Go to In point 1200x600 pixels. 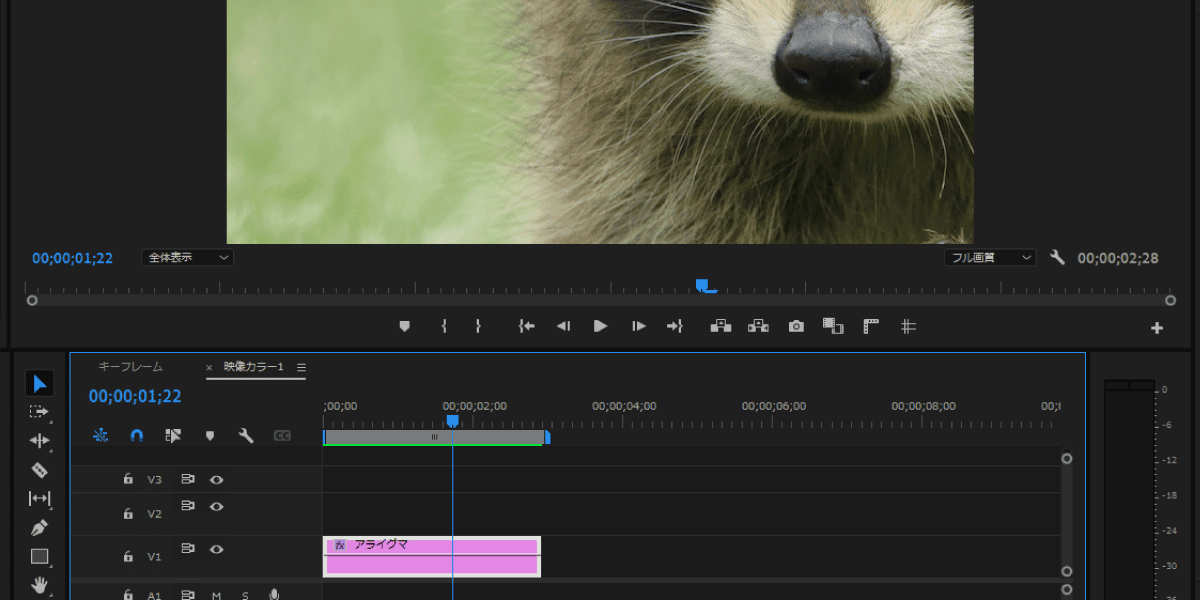coord(526,326)
